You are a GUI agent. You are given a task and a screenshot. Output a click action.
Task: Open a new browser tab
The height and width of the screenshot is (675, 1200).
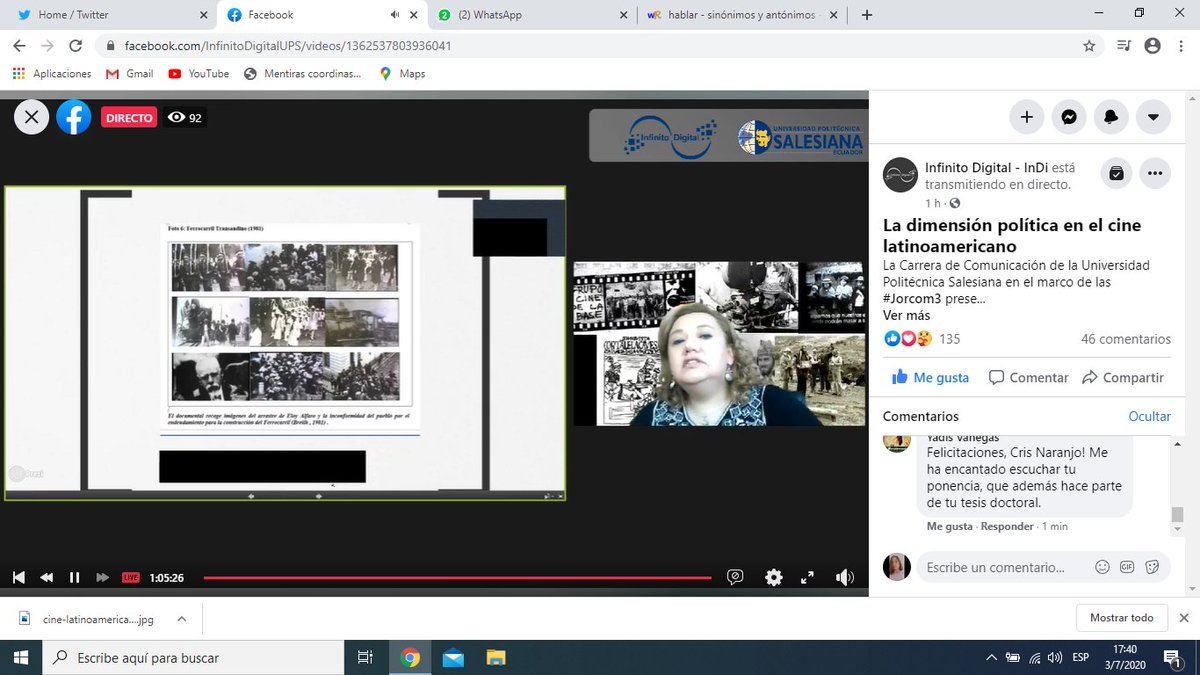(866, 15)
